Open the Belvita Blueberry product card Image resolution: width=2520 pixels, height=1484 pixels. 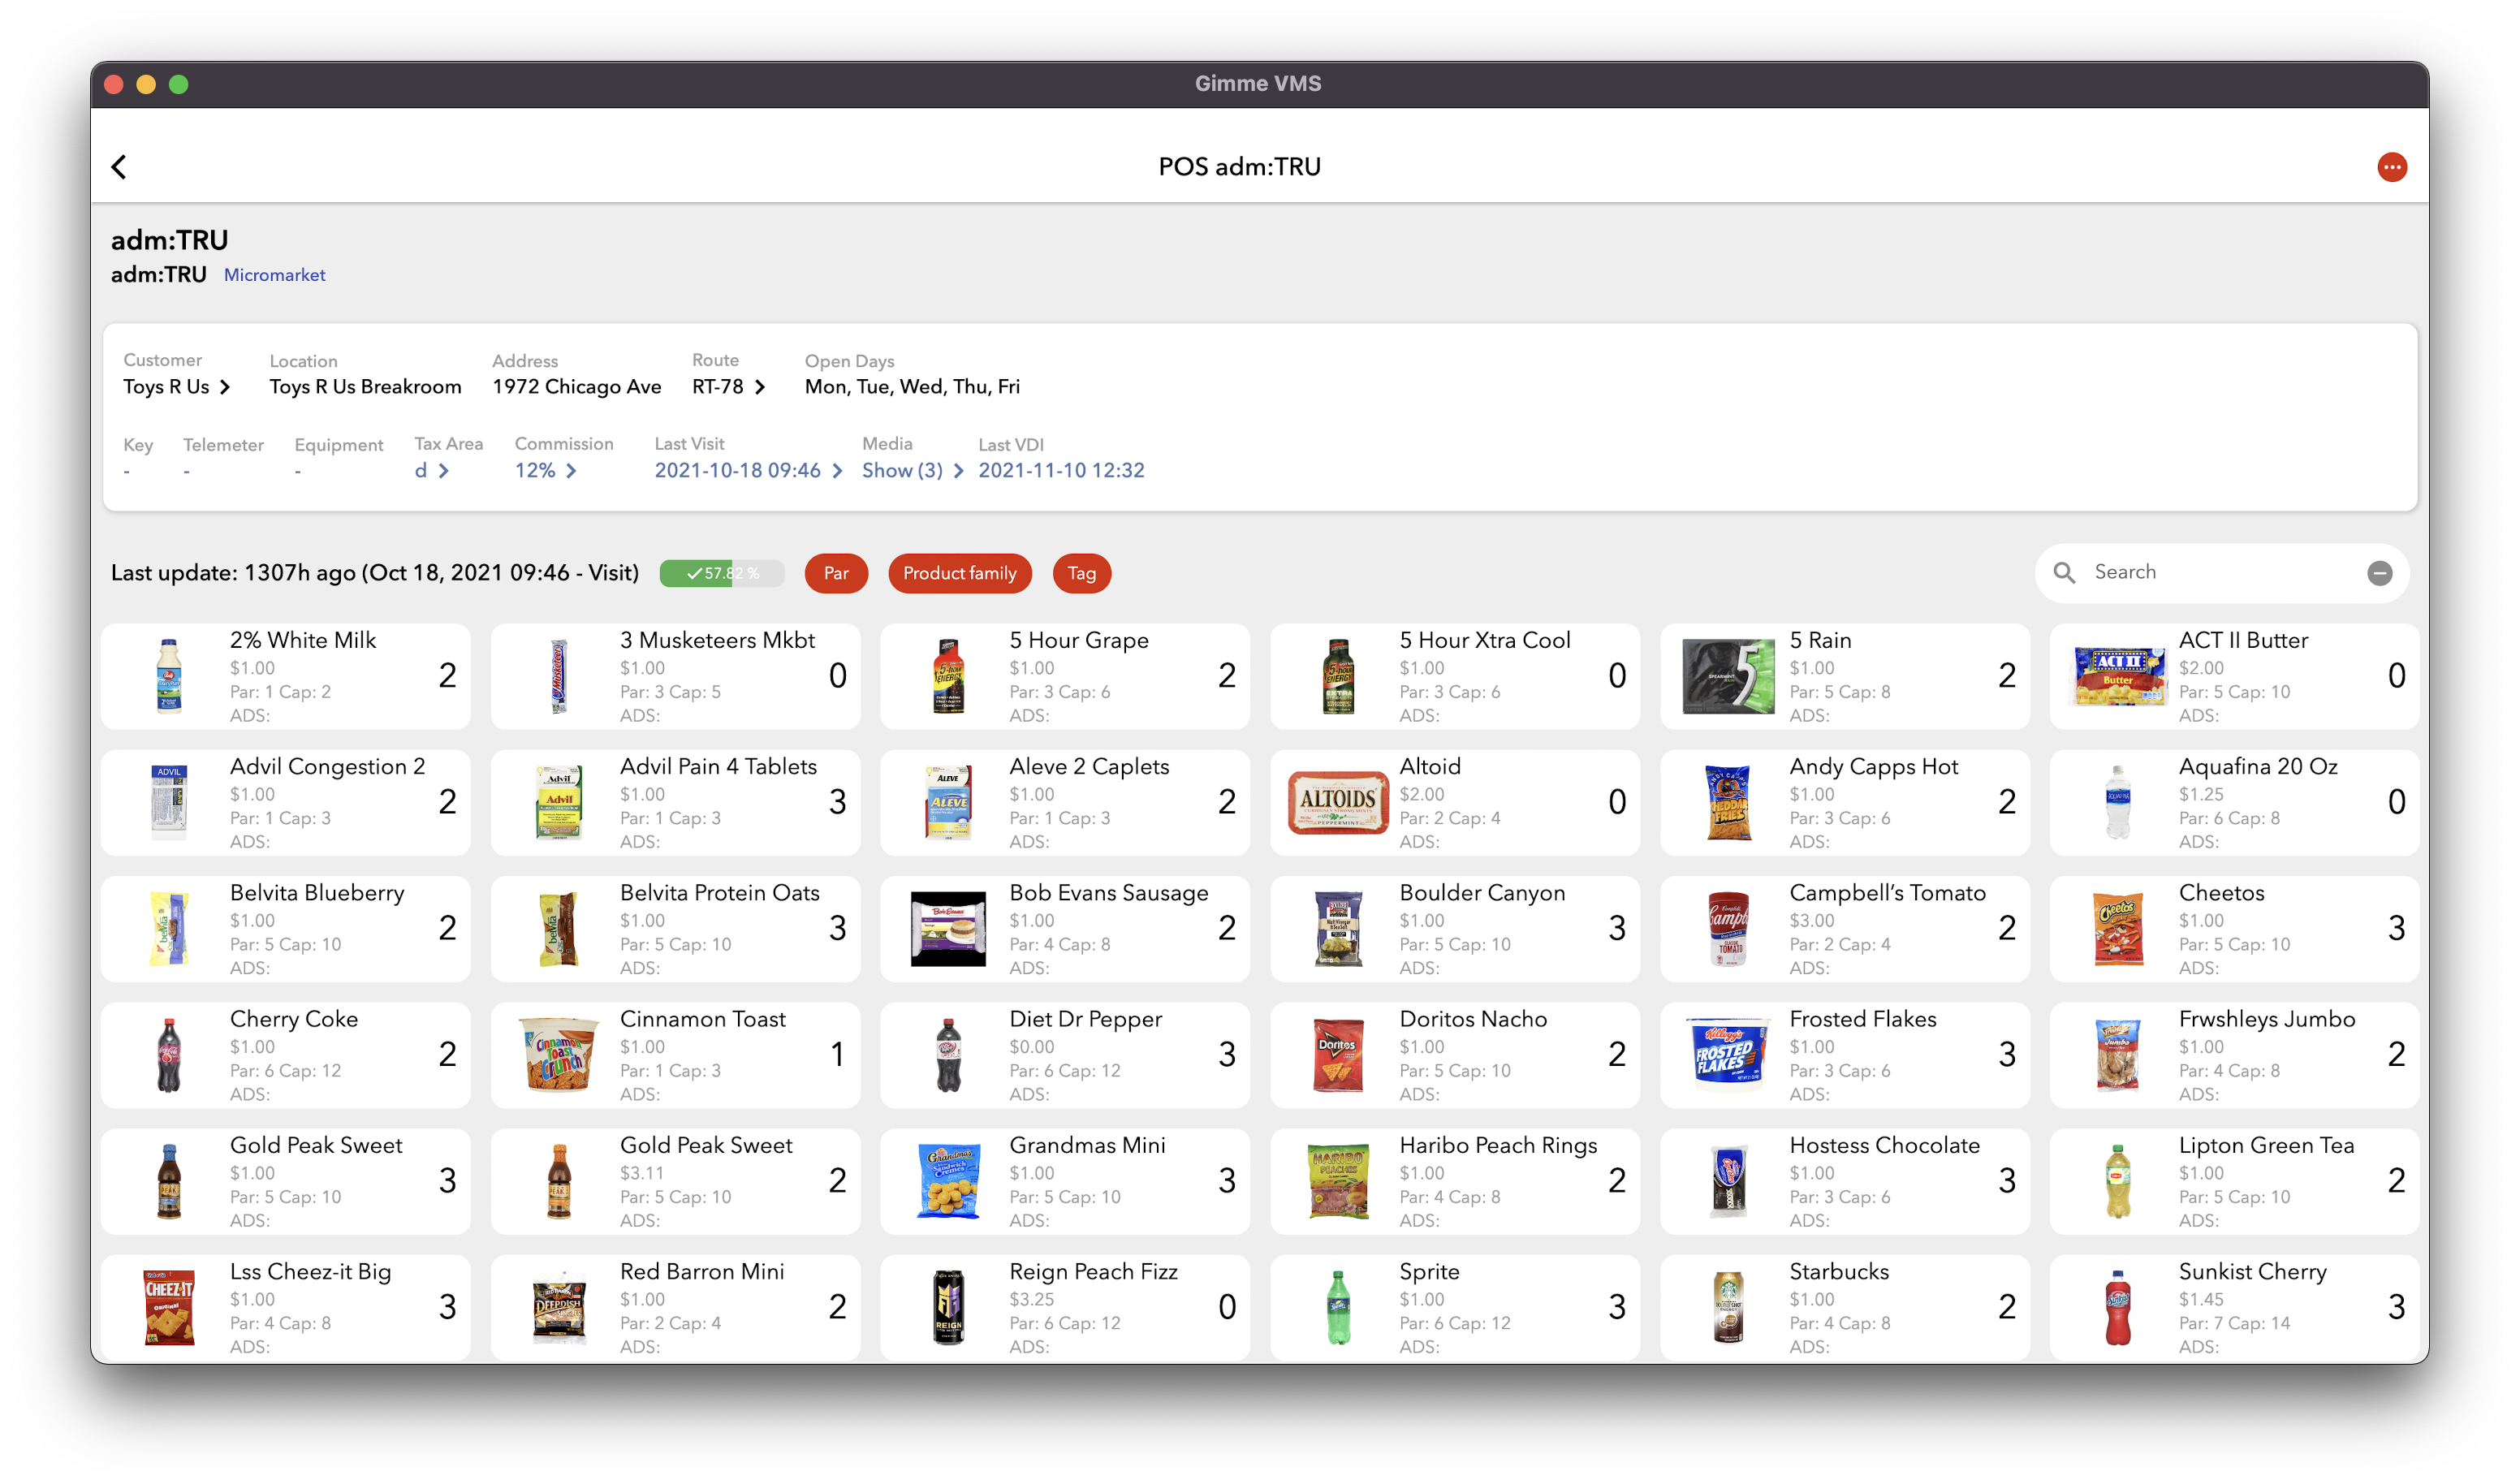click(285, 928)
